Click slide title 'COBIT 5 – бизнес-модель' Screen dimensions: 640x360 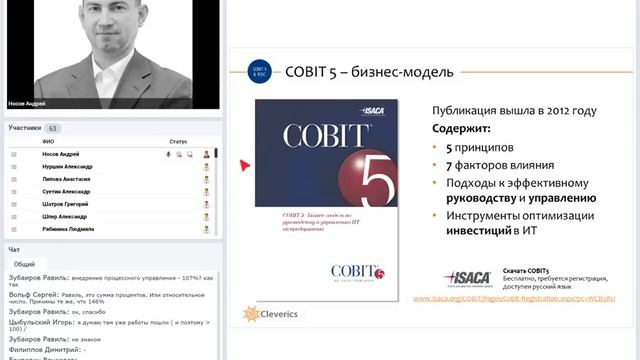369,72
